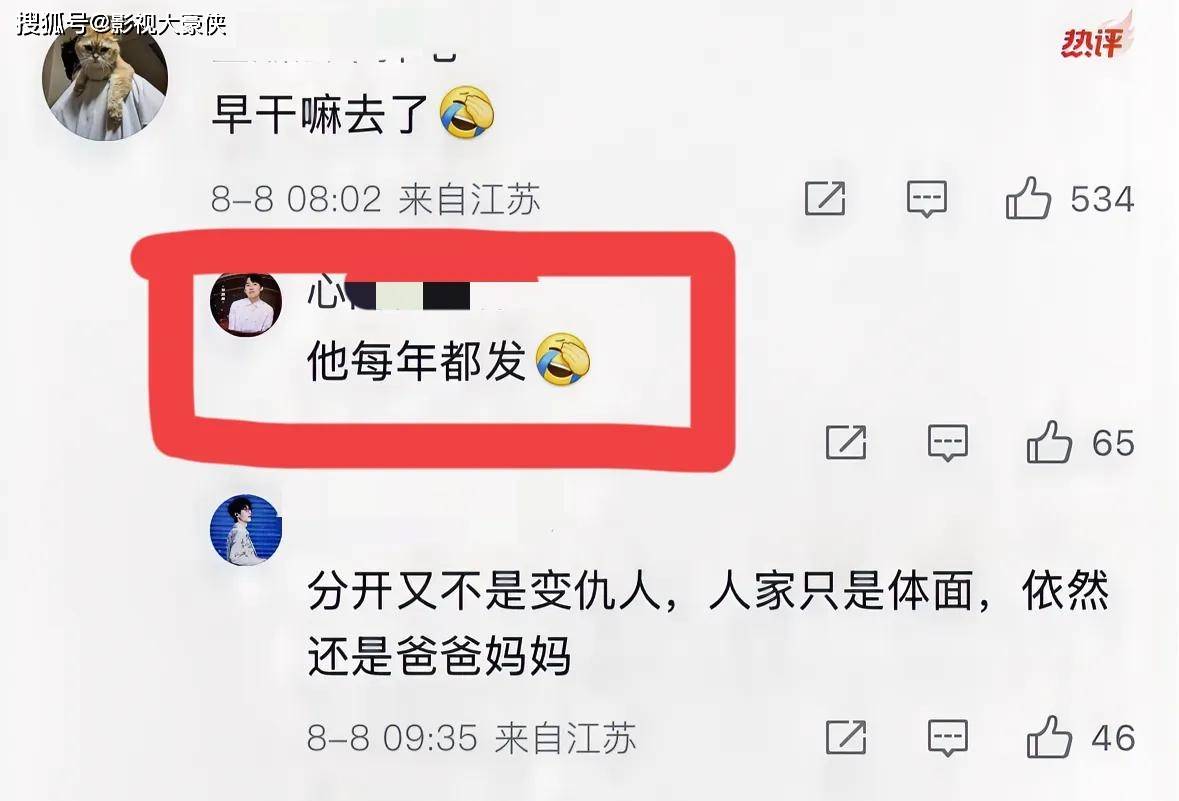Like the comment with 534 likes
Screen dimensions: 1179x801
tap(1028, 199)
